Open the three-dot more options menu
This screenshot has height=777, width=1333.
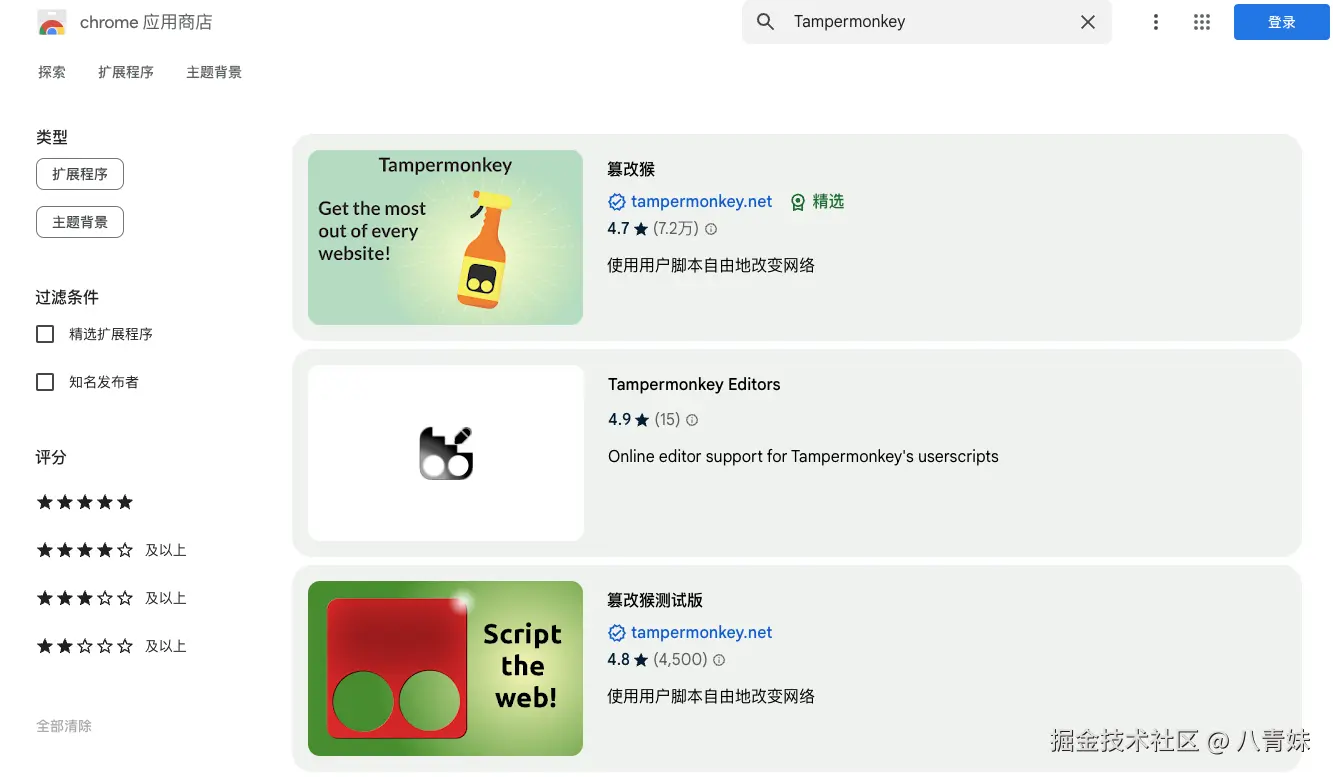(1155, 22)
